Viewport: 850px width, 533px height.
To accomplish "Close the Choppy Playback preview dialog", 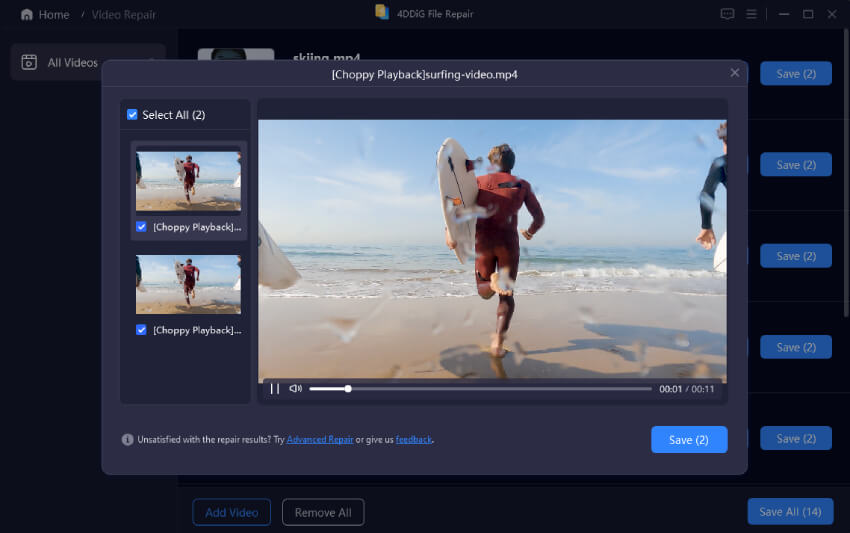I will (x=735, y=73).
